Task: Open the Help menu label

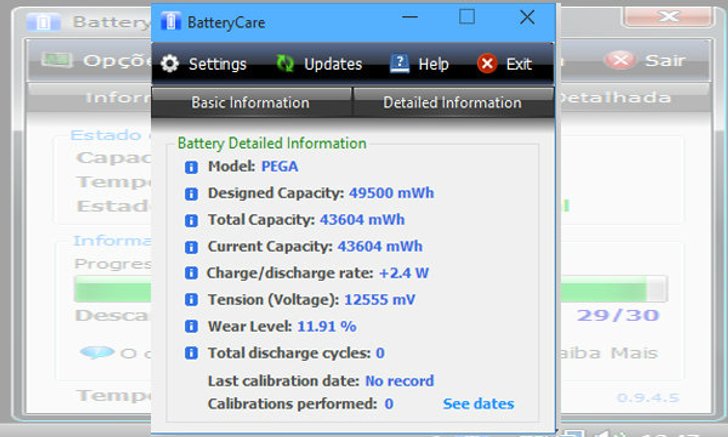Action: pyautogui.click(x=433, y=64)
